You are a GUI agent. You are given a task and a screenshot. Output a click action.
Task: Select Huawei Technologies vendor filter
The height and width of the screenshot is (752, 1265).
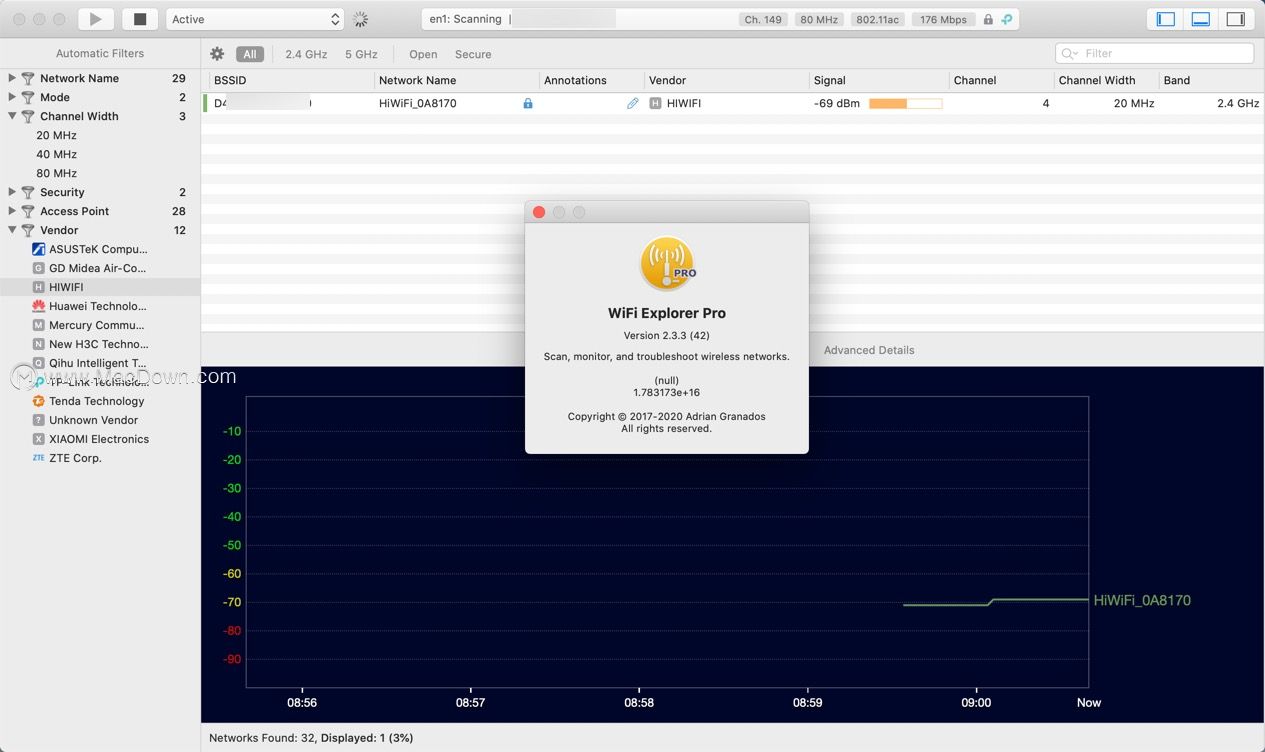click(x=98, y=306)
